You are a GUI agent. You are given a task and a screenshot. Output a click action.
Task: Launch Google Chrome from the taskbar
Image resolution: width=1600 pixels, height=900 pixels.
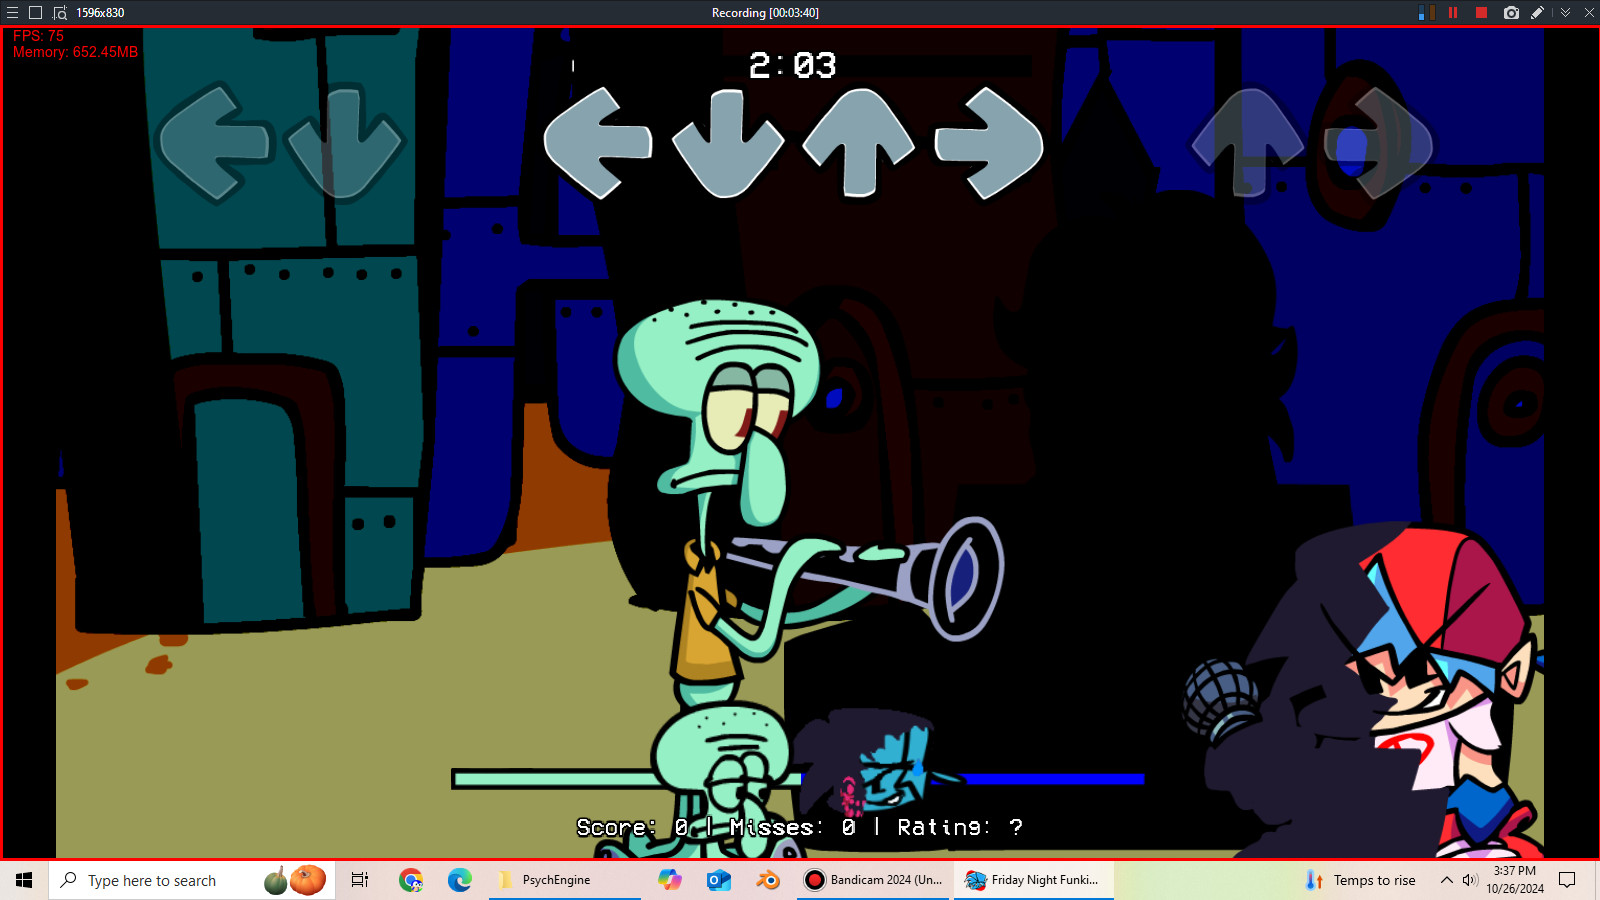tap(410, 880)
